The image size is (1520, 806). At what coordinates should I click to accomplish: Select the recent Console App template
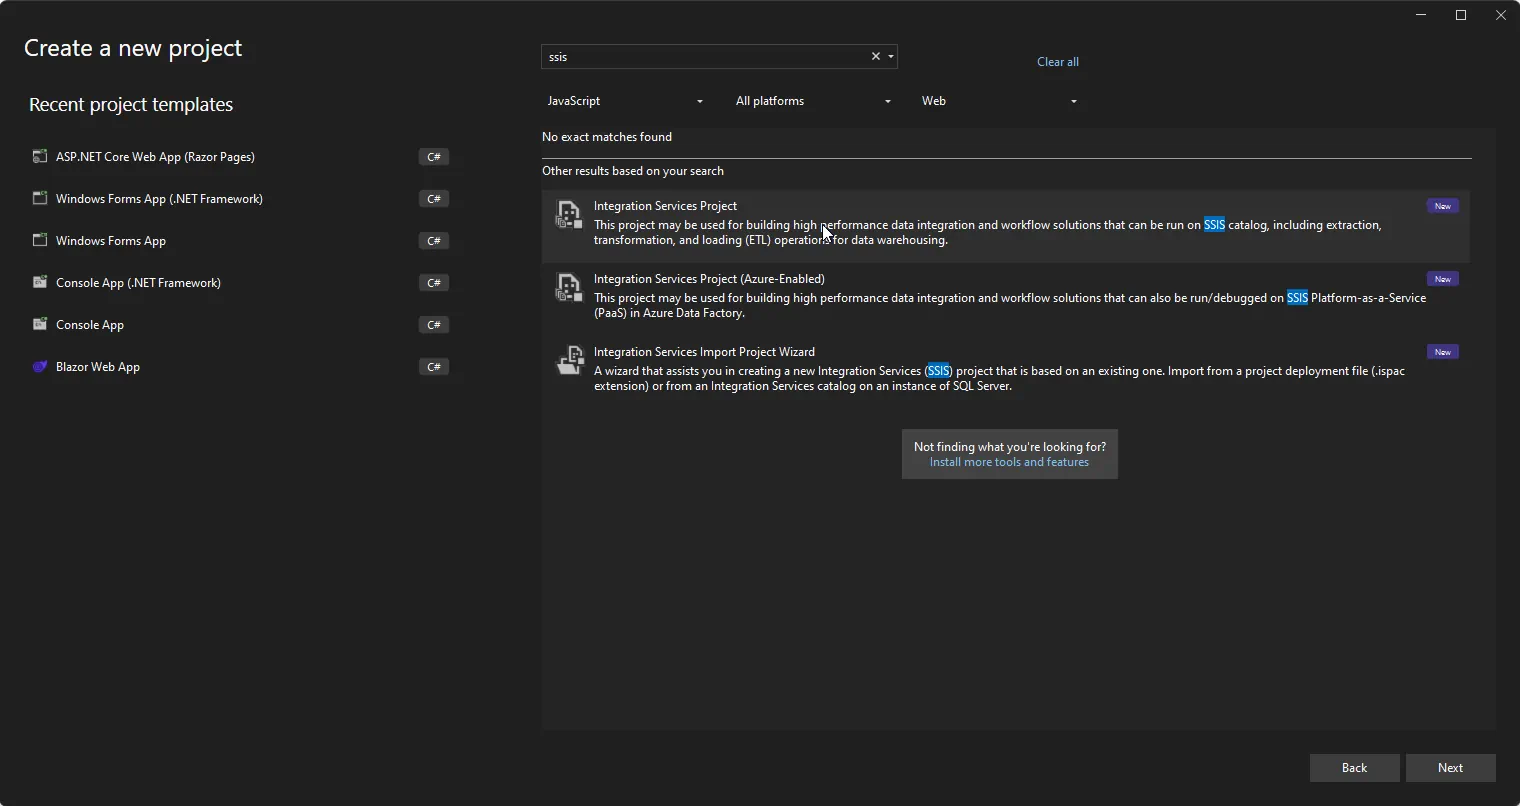click(90, 325)
